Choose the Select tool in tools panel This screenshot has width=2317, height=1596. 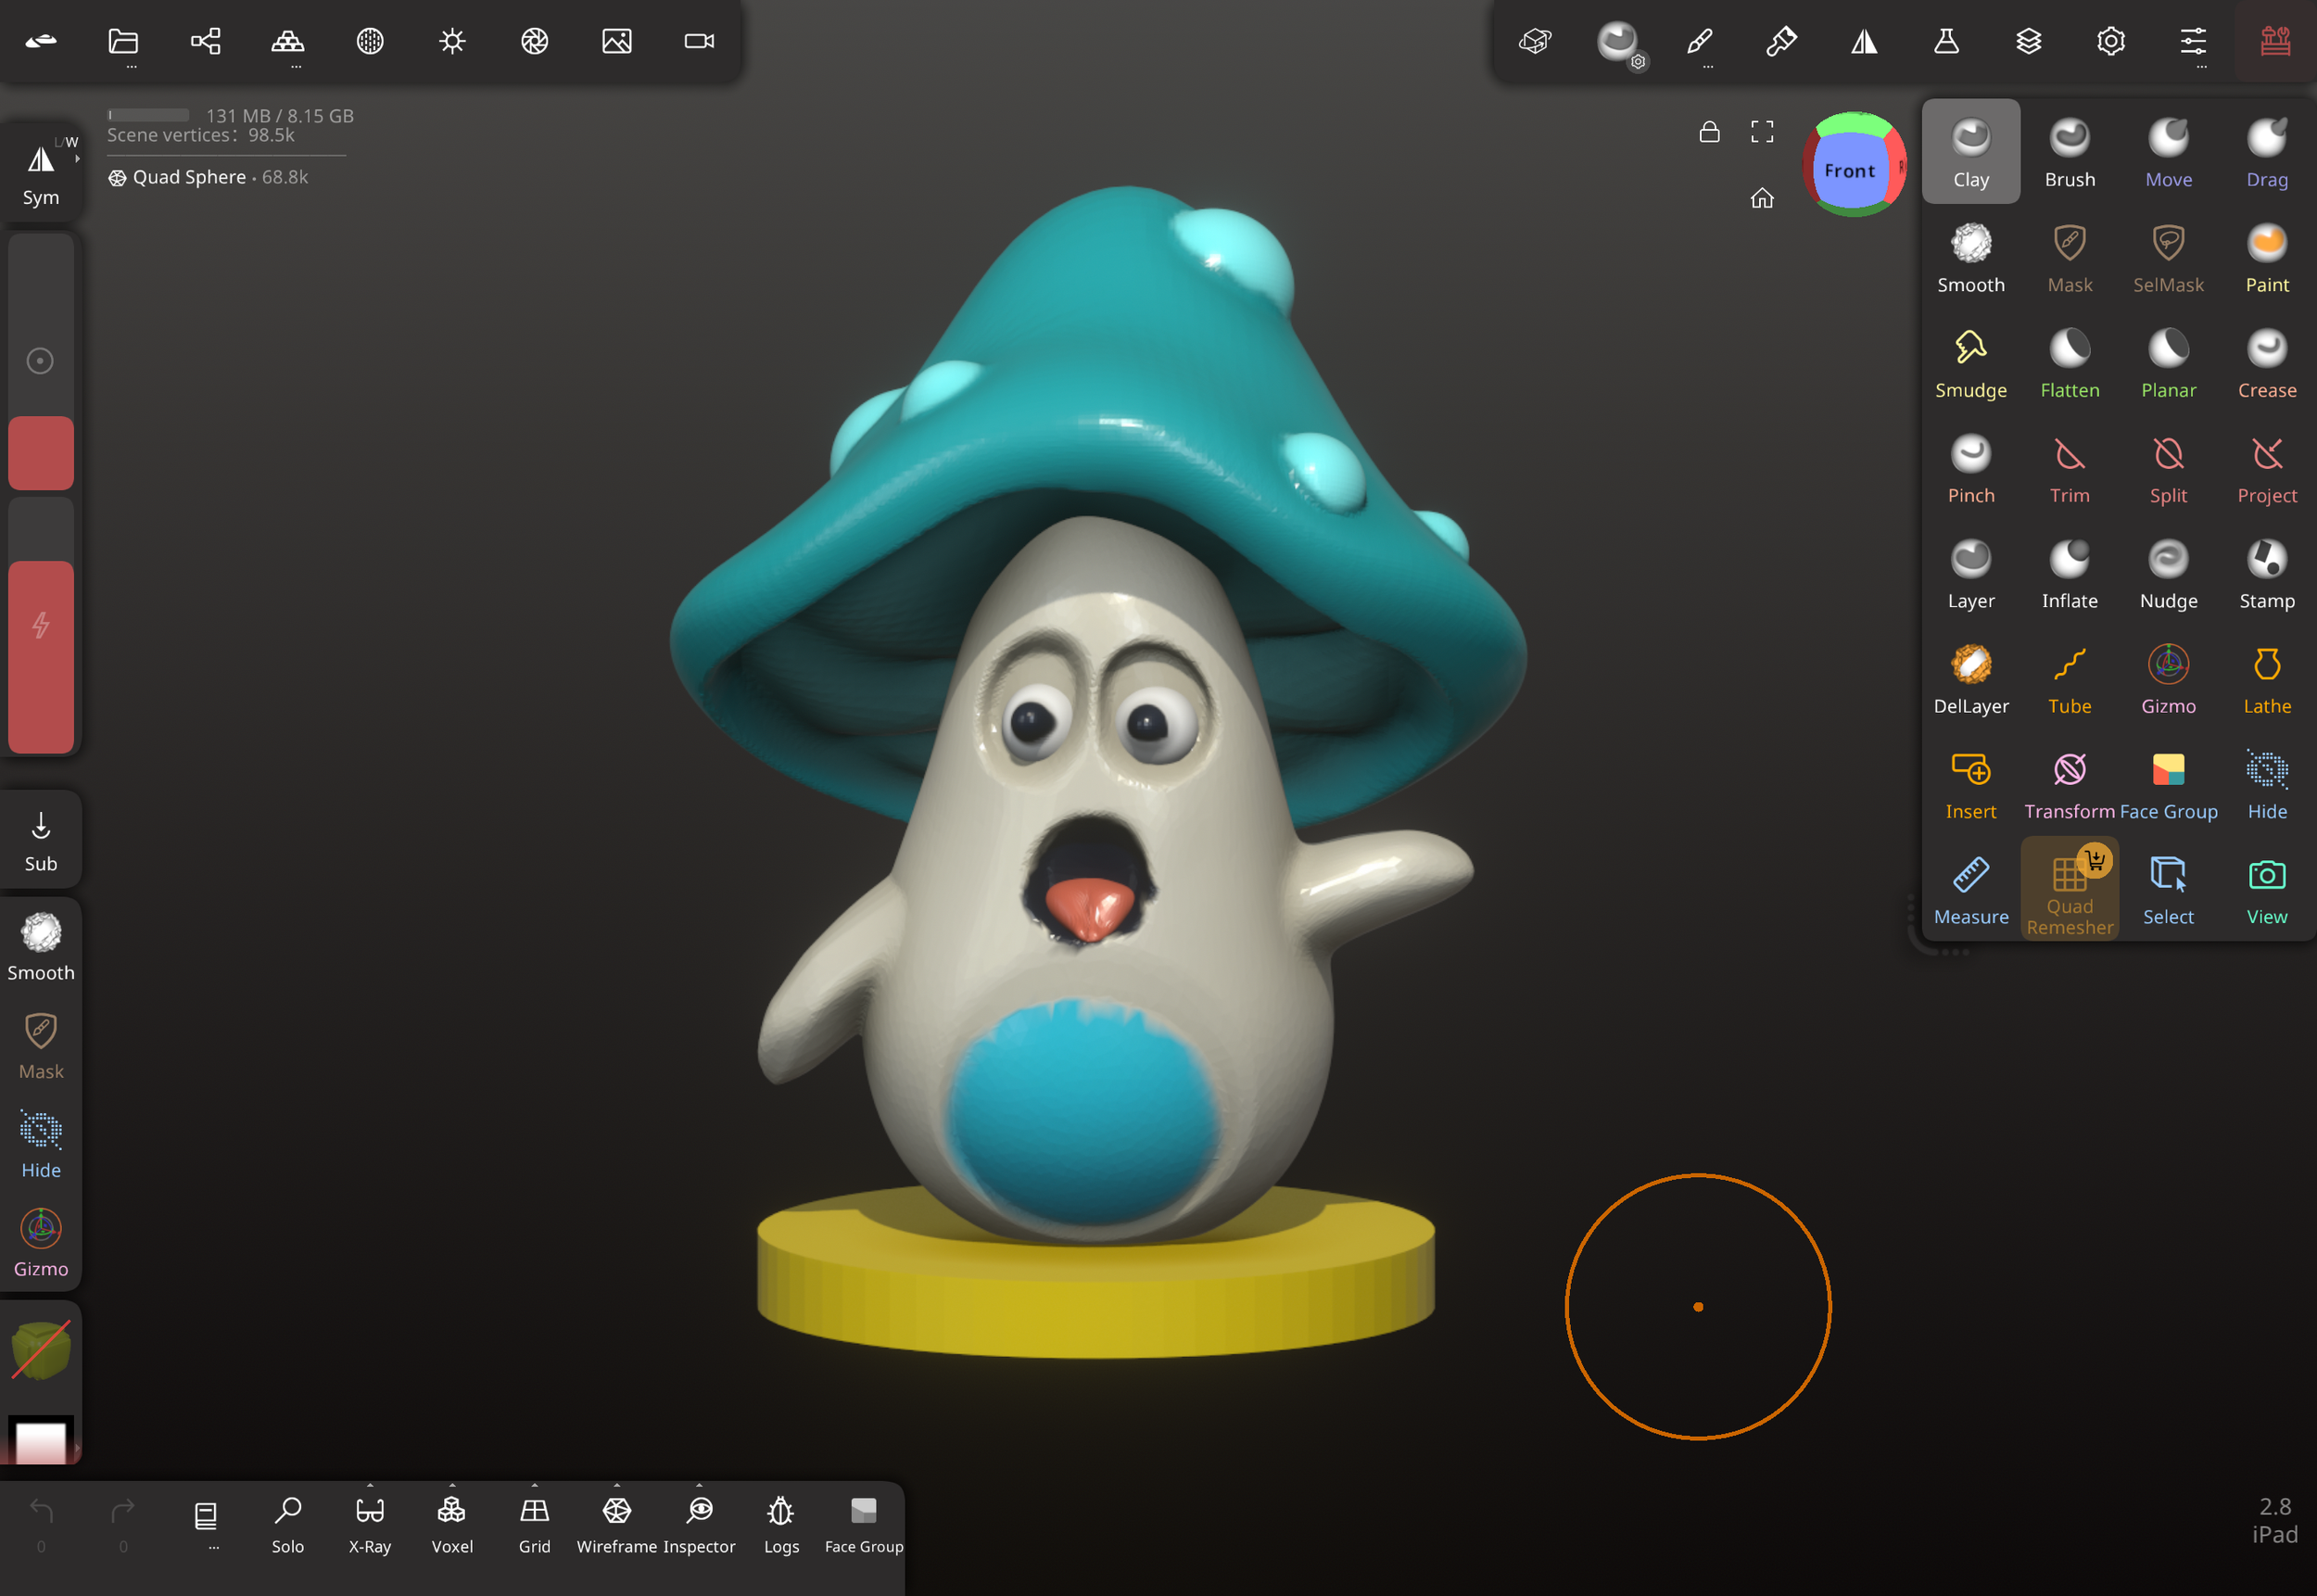coord(2168,889)
